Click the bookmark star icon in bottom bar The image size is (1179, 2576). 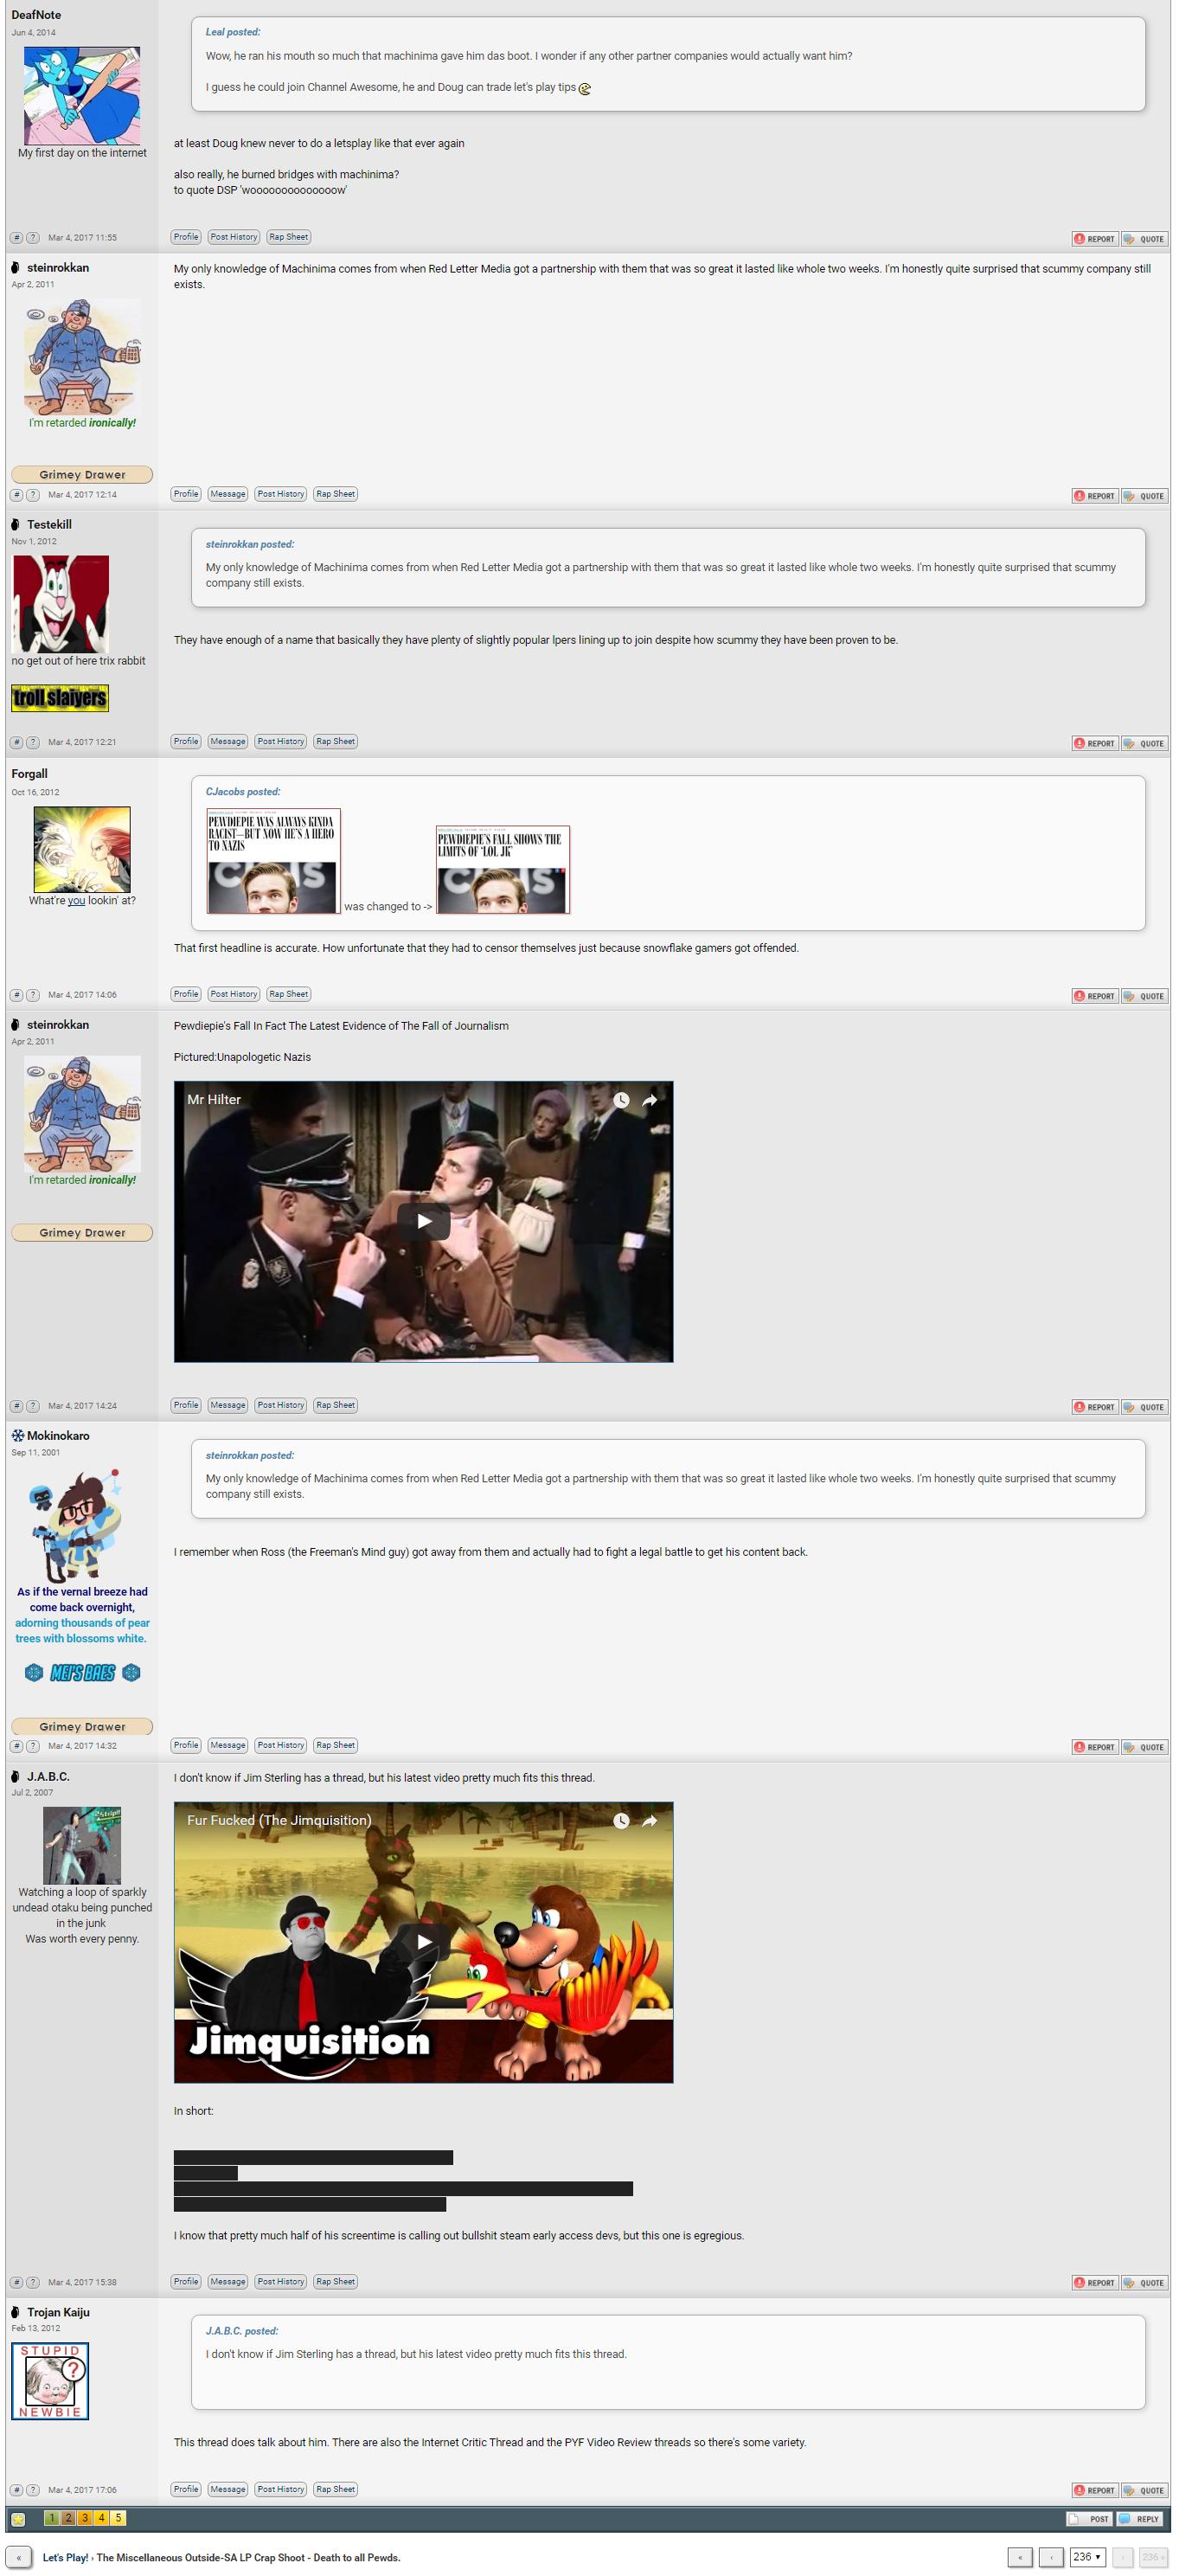pyautogui.click(x=18, y=2518)
